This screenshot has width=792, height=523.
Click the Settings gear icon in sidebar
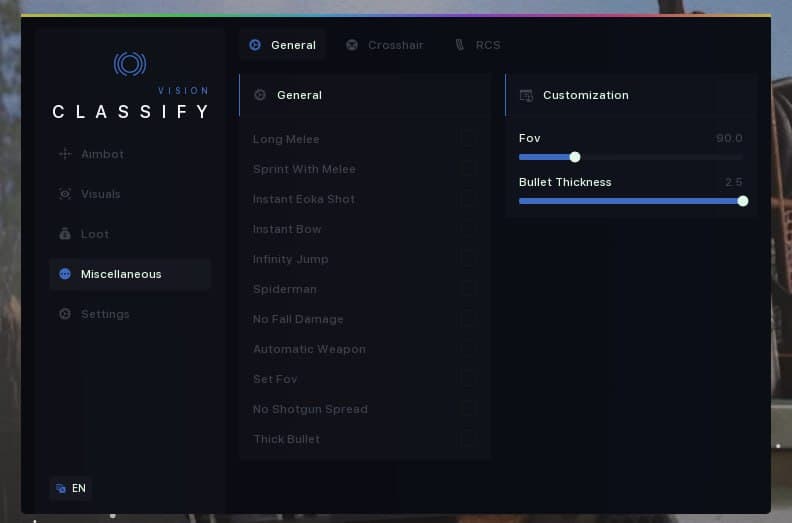coord(65,314)
